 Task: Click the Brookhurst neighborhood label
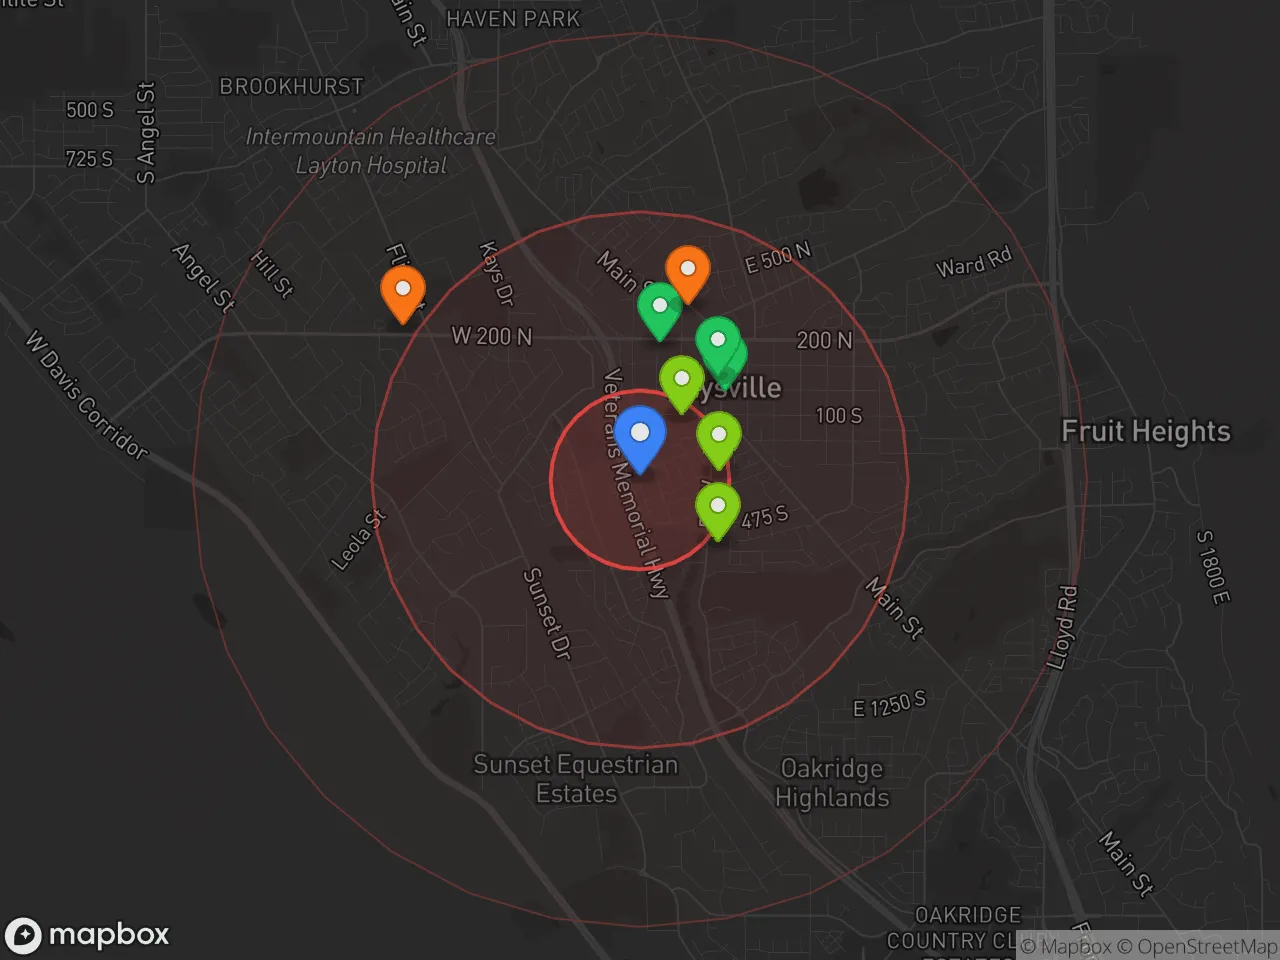(291, 86)
